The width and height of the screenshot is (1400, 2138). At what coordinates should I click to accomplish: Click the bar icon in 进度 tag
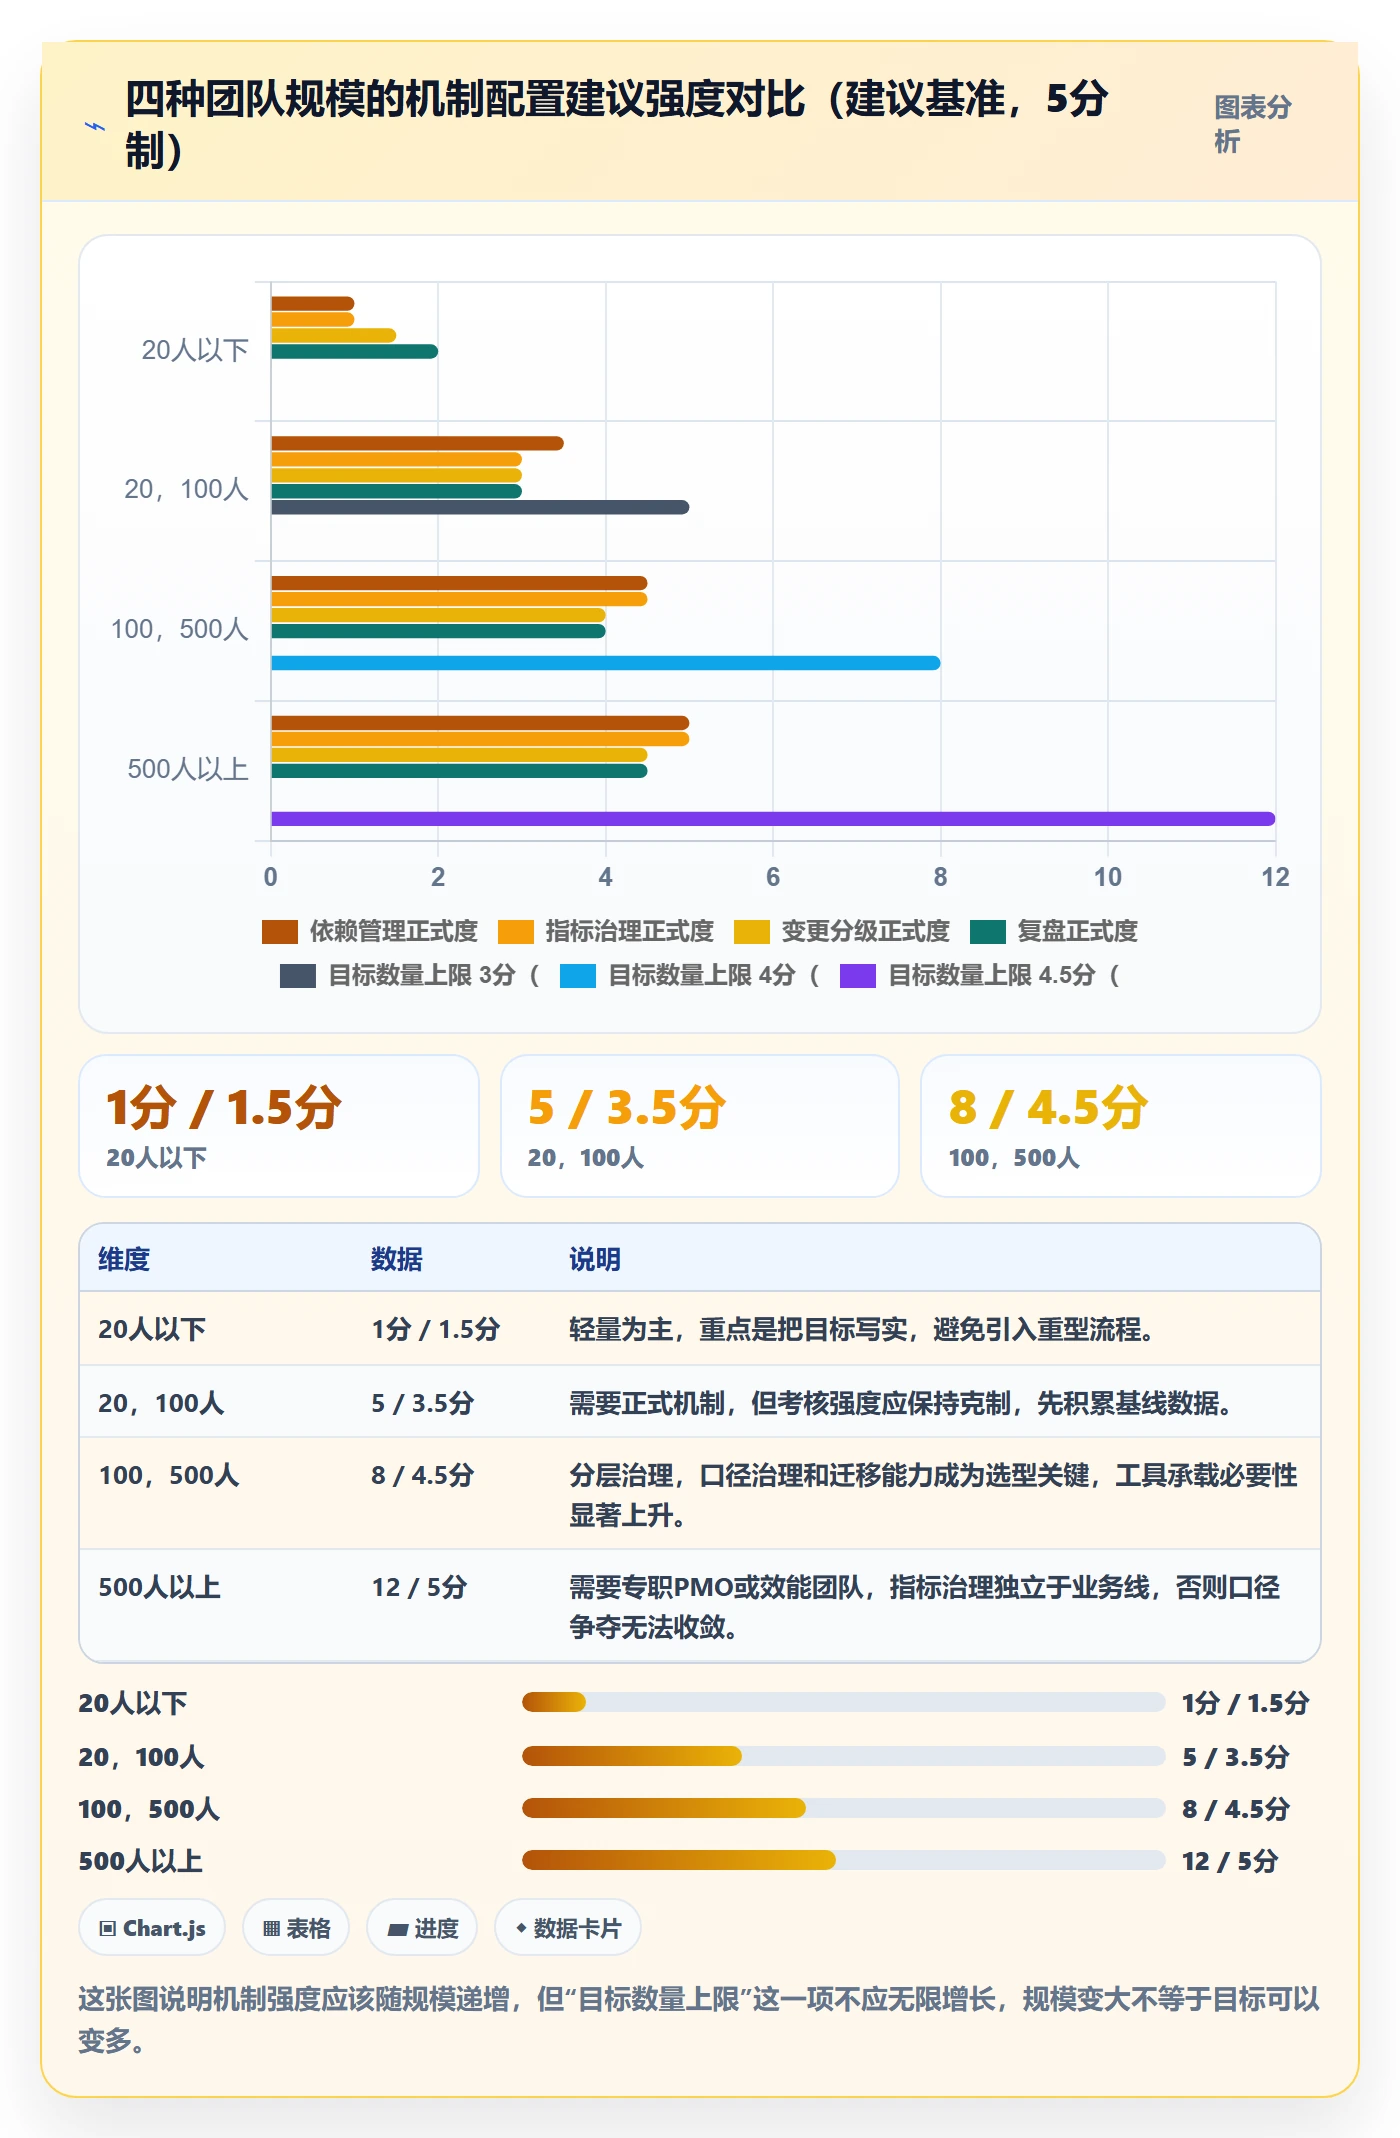(398, 1930)
